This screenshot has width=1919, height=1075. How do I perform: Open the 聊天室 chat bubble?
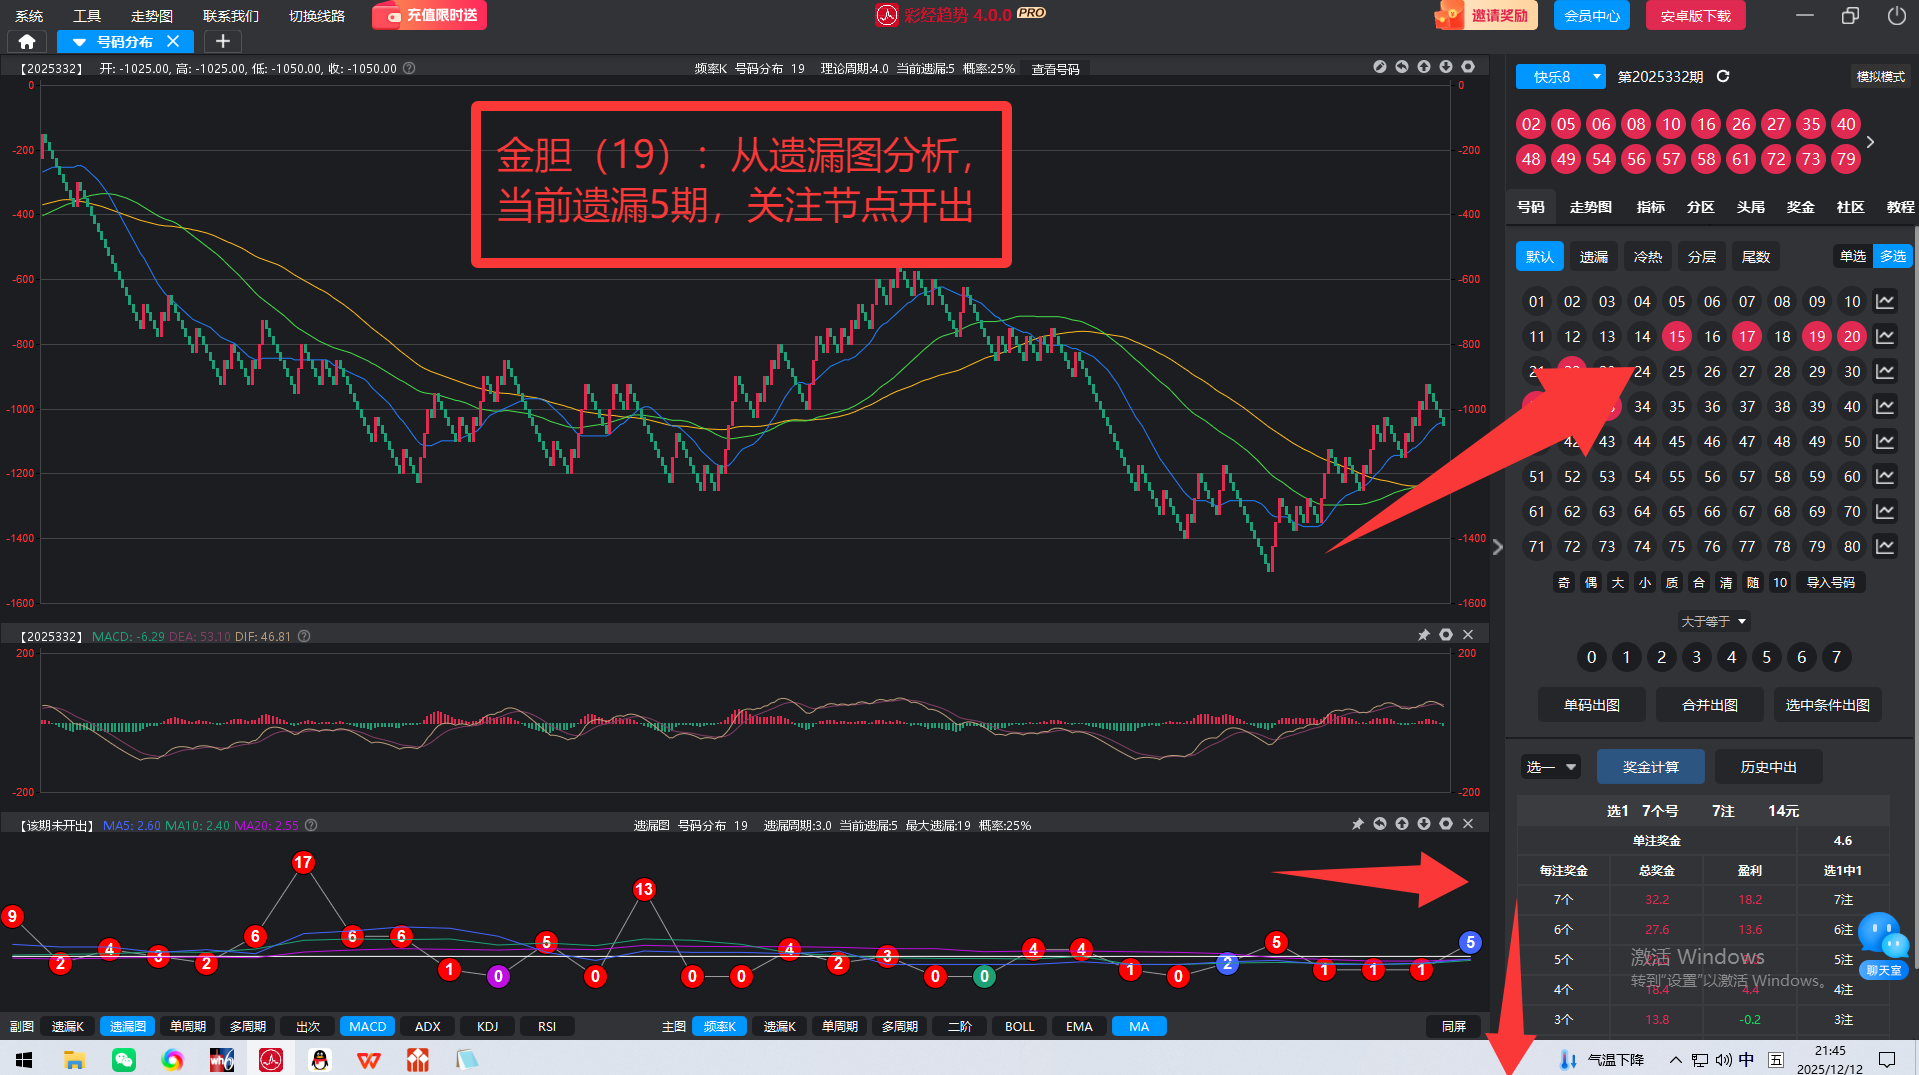pyautogui.click(x=1883, y=942)
